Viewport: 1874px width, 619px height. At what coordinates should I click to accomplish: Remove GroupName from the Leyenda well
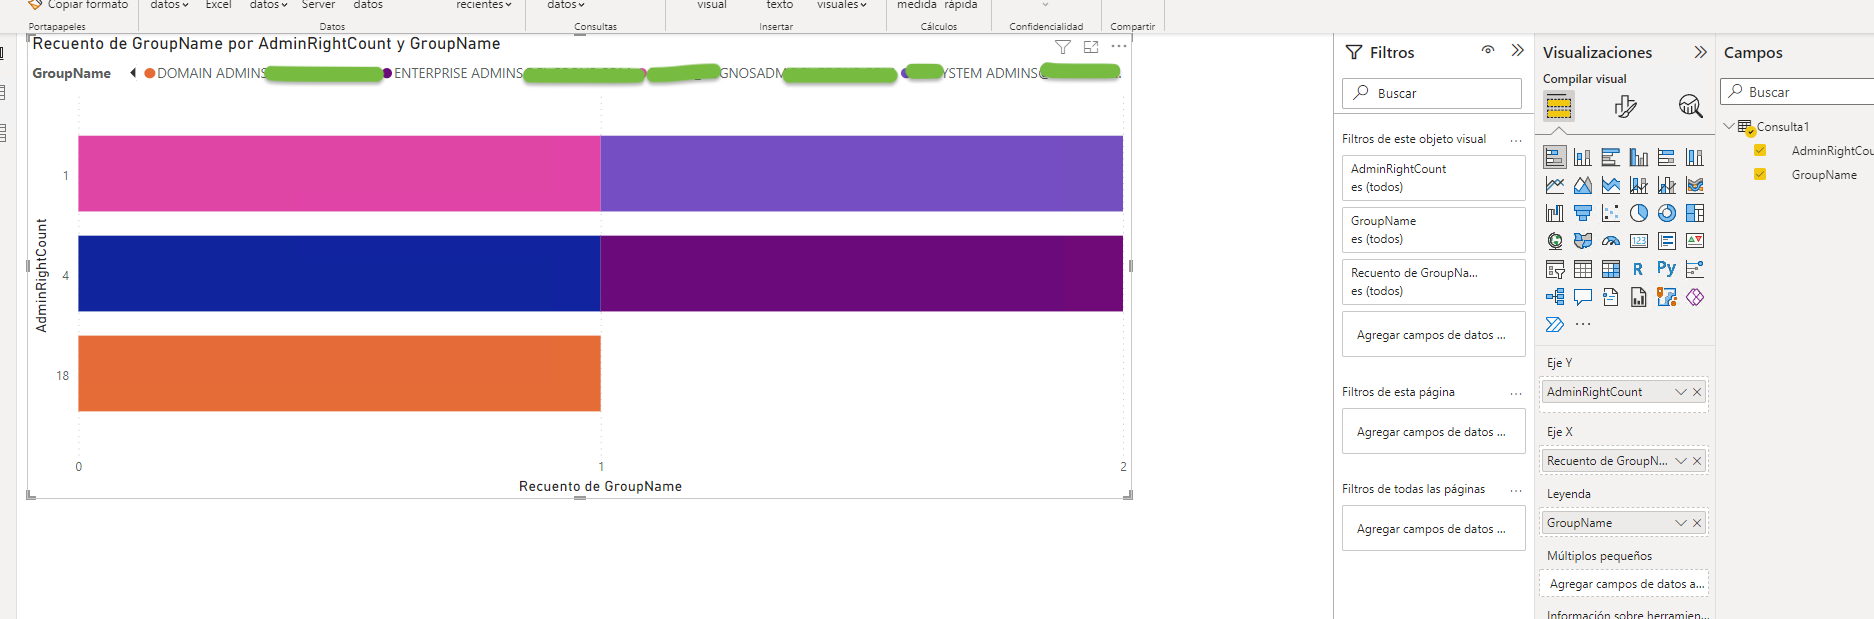pos(1697,523)
